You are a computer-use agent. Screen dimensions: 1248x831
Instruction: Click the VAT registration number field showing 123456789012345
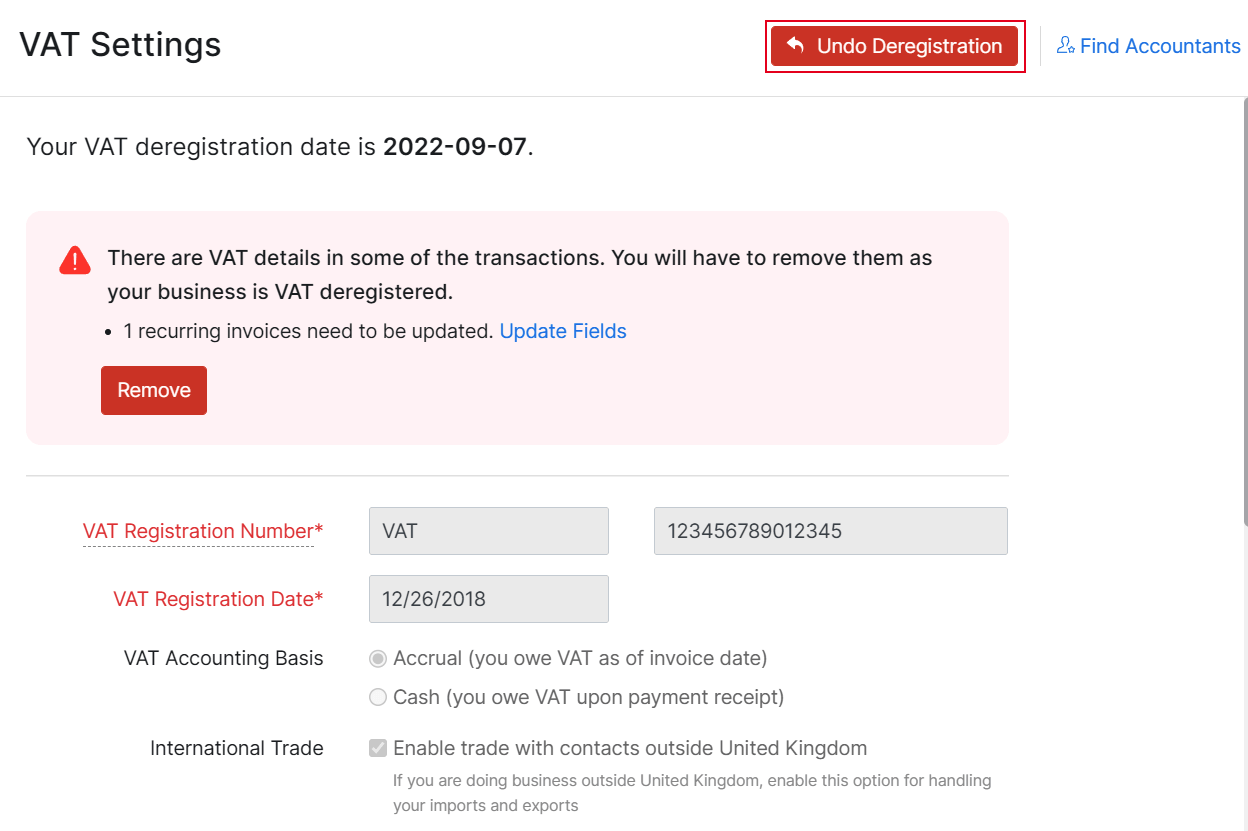point(830,531)
